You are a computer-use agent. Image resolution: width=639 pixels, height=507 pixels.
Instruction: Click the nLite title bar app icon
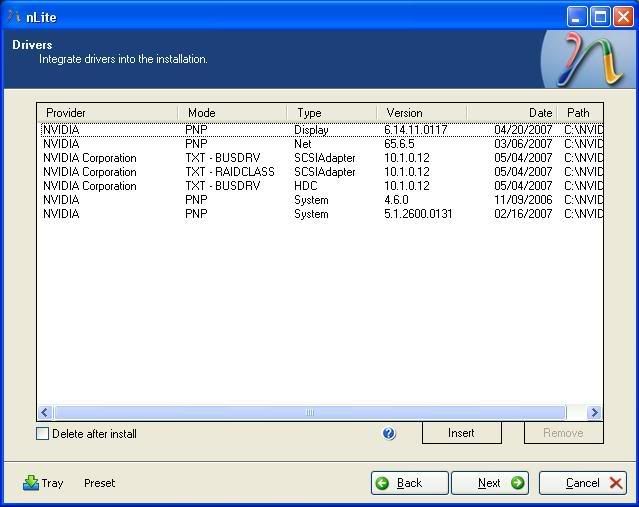13,16
